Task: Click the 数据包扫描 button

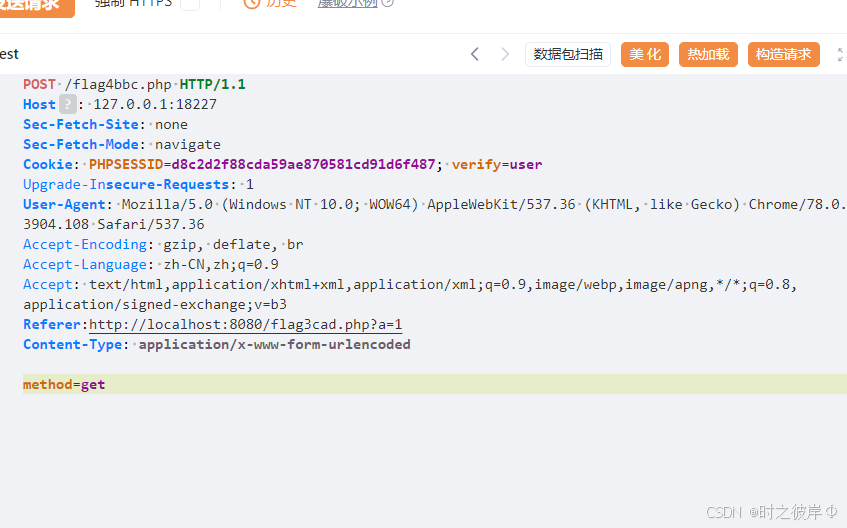Action: 568,54
